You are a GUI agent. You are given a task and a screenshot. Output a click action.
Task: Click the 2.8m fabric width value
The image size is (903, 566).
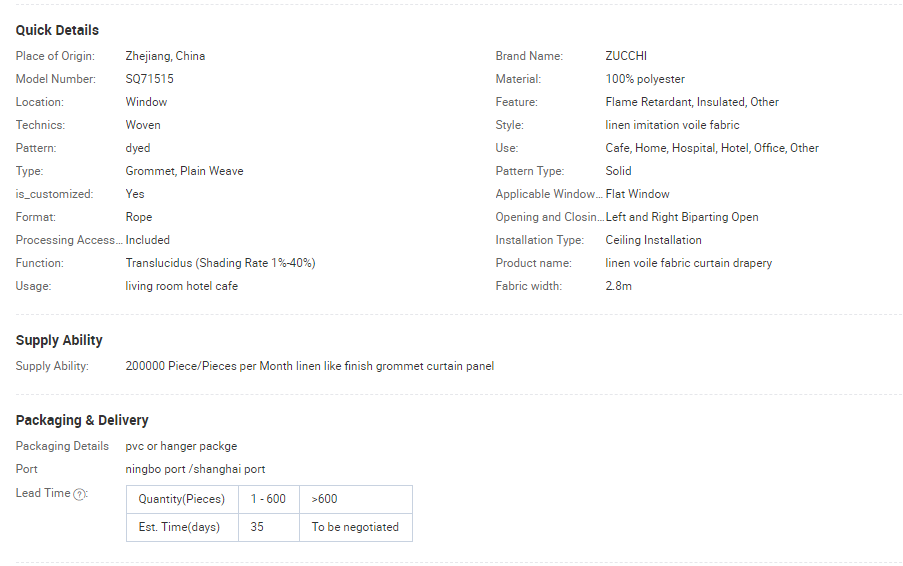619,286
